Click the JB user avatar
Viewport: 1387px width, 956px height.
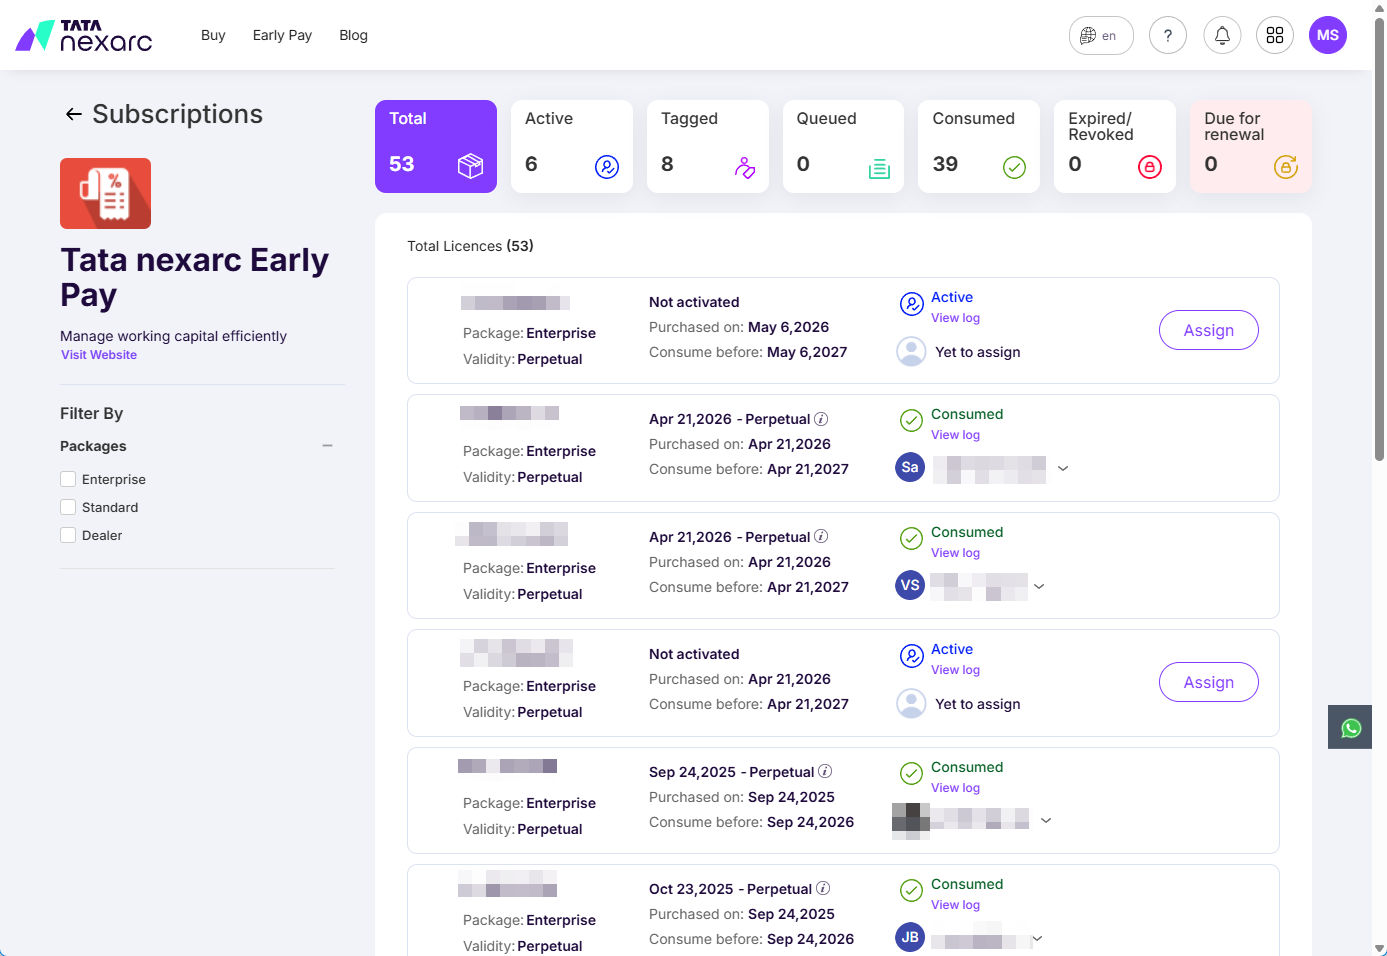[x=910, y=937]
